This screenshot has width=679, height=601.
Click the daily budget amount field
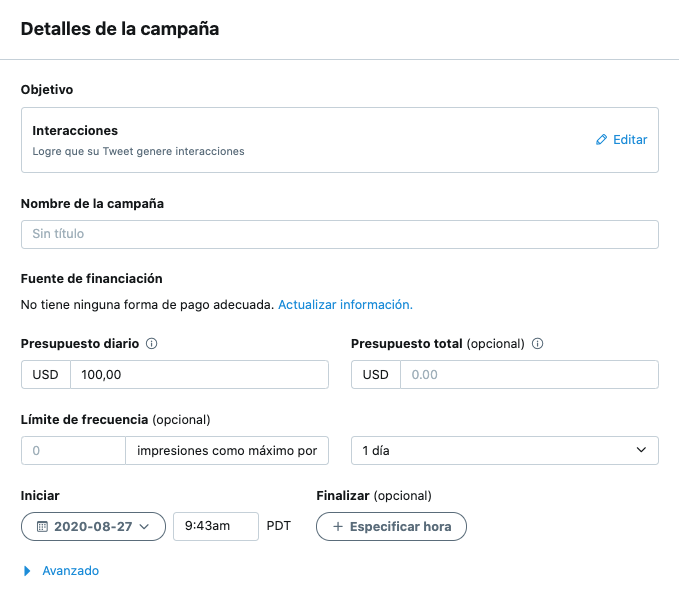199,375
